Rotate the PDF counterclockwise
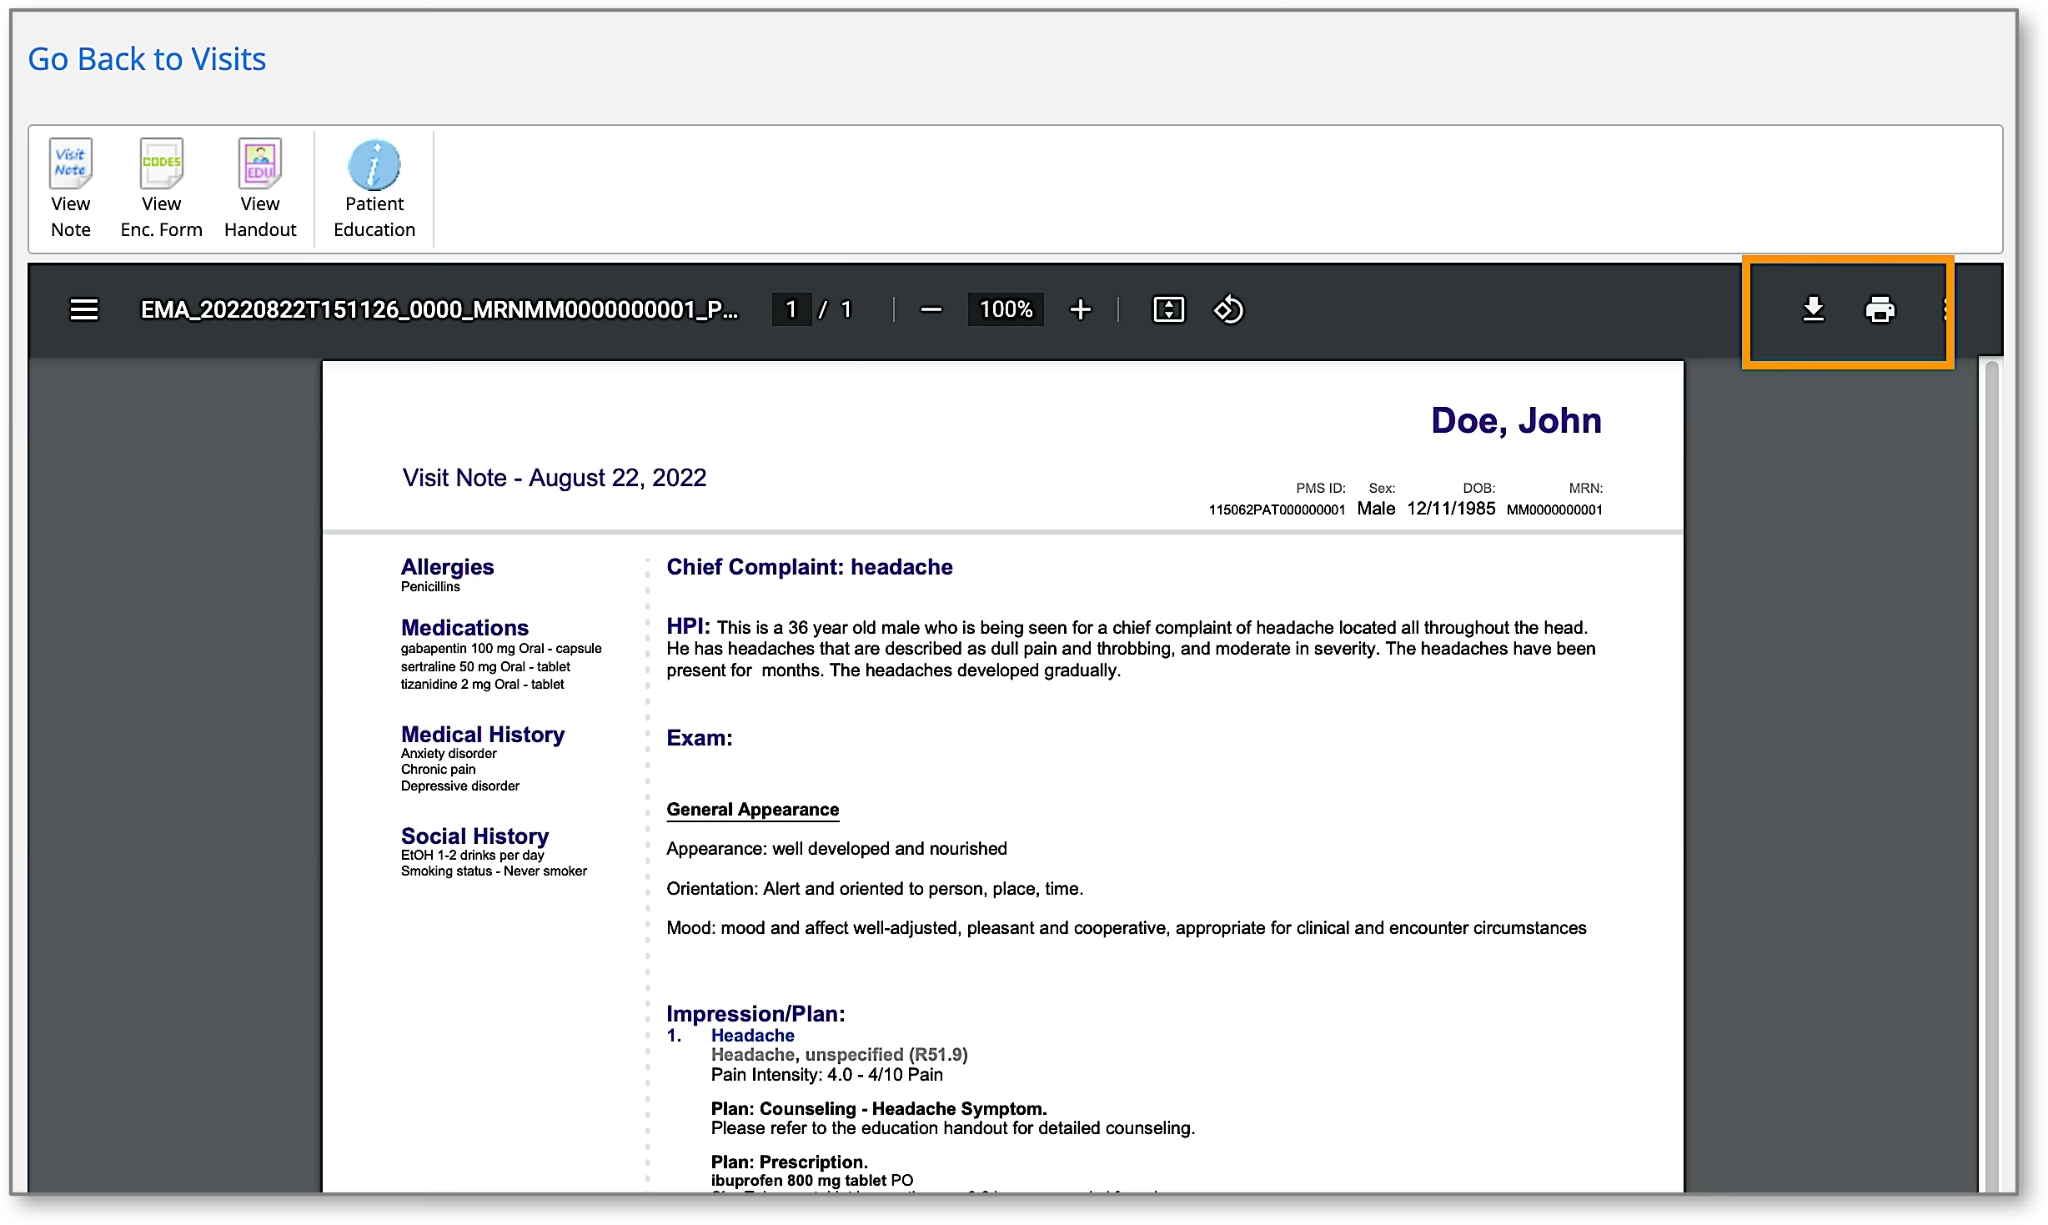 (1228, 310)
